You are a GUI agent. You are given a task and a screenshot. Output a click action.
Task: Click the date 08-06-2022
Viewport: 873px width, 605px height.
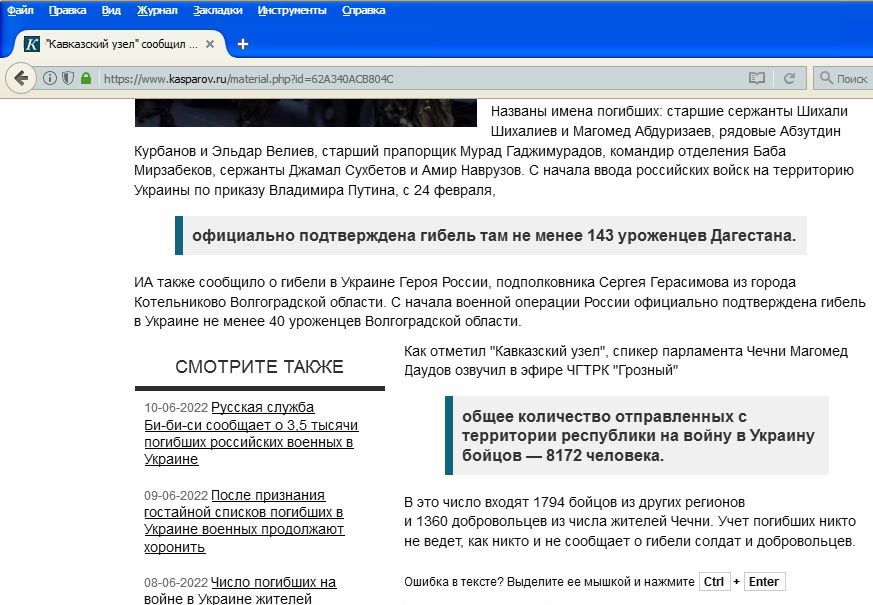176,583
